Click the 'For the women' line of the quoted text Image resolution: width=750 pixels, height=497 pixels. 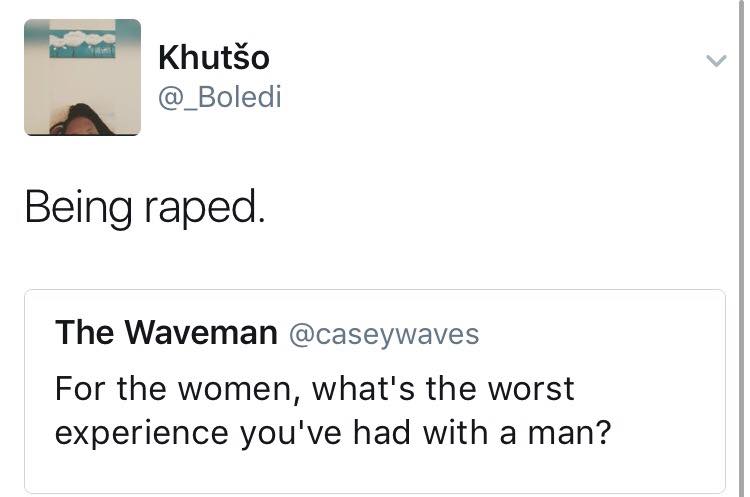[314, 388]
